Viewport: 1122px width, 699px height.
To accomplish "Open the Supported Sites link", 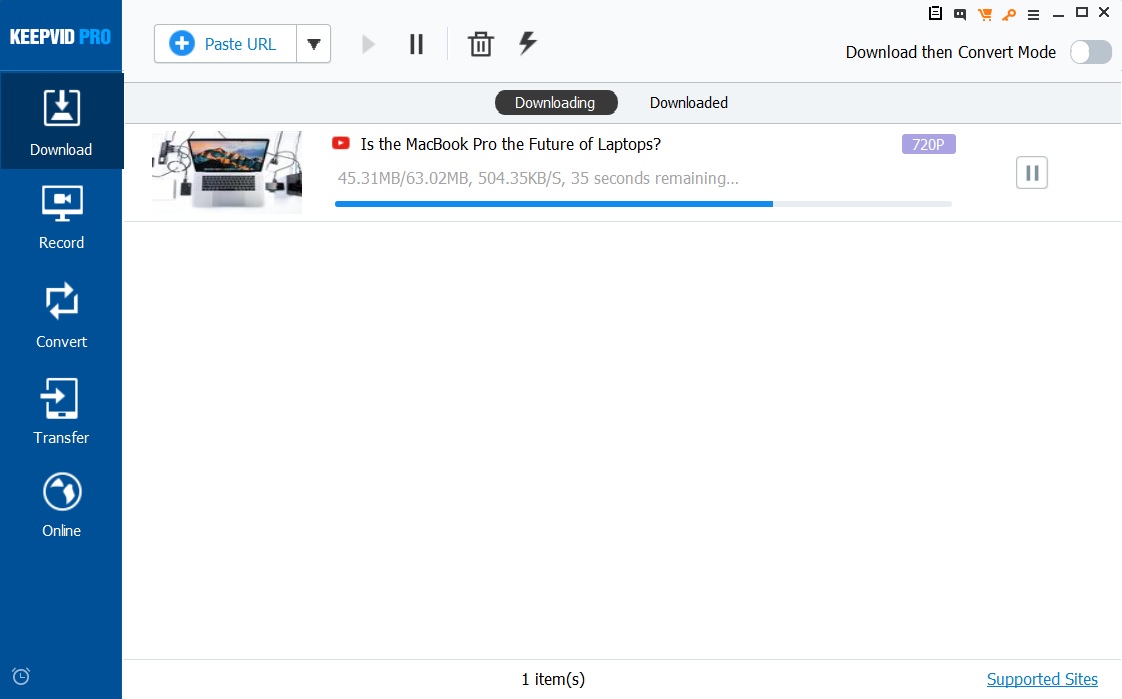I will 1042,679.
